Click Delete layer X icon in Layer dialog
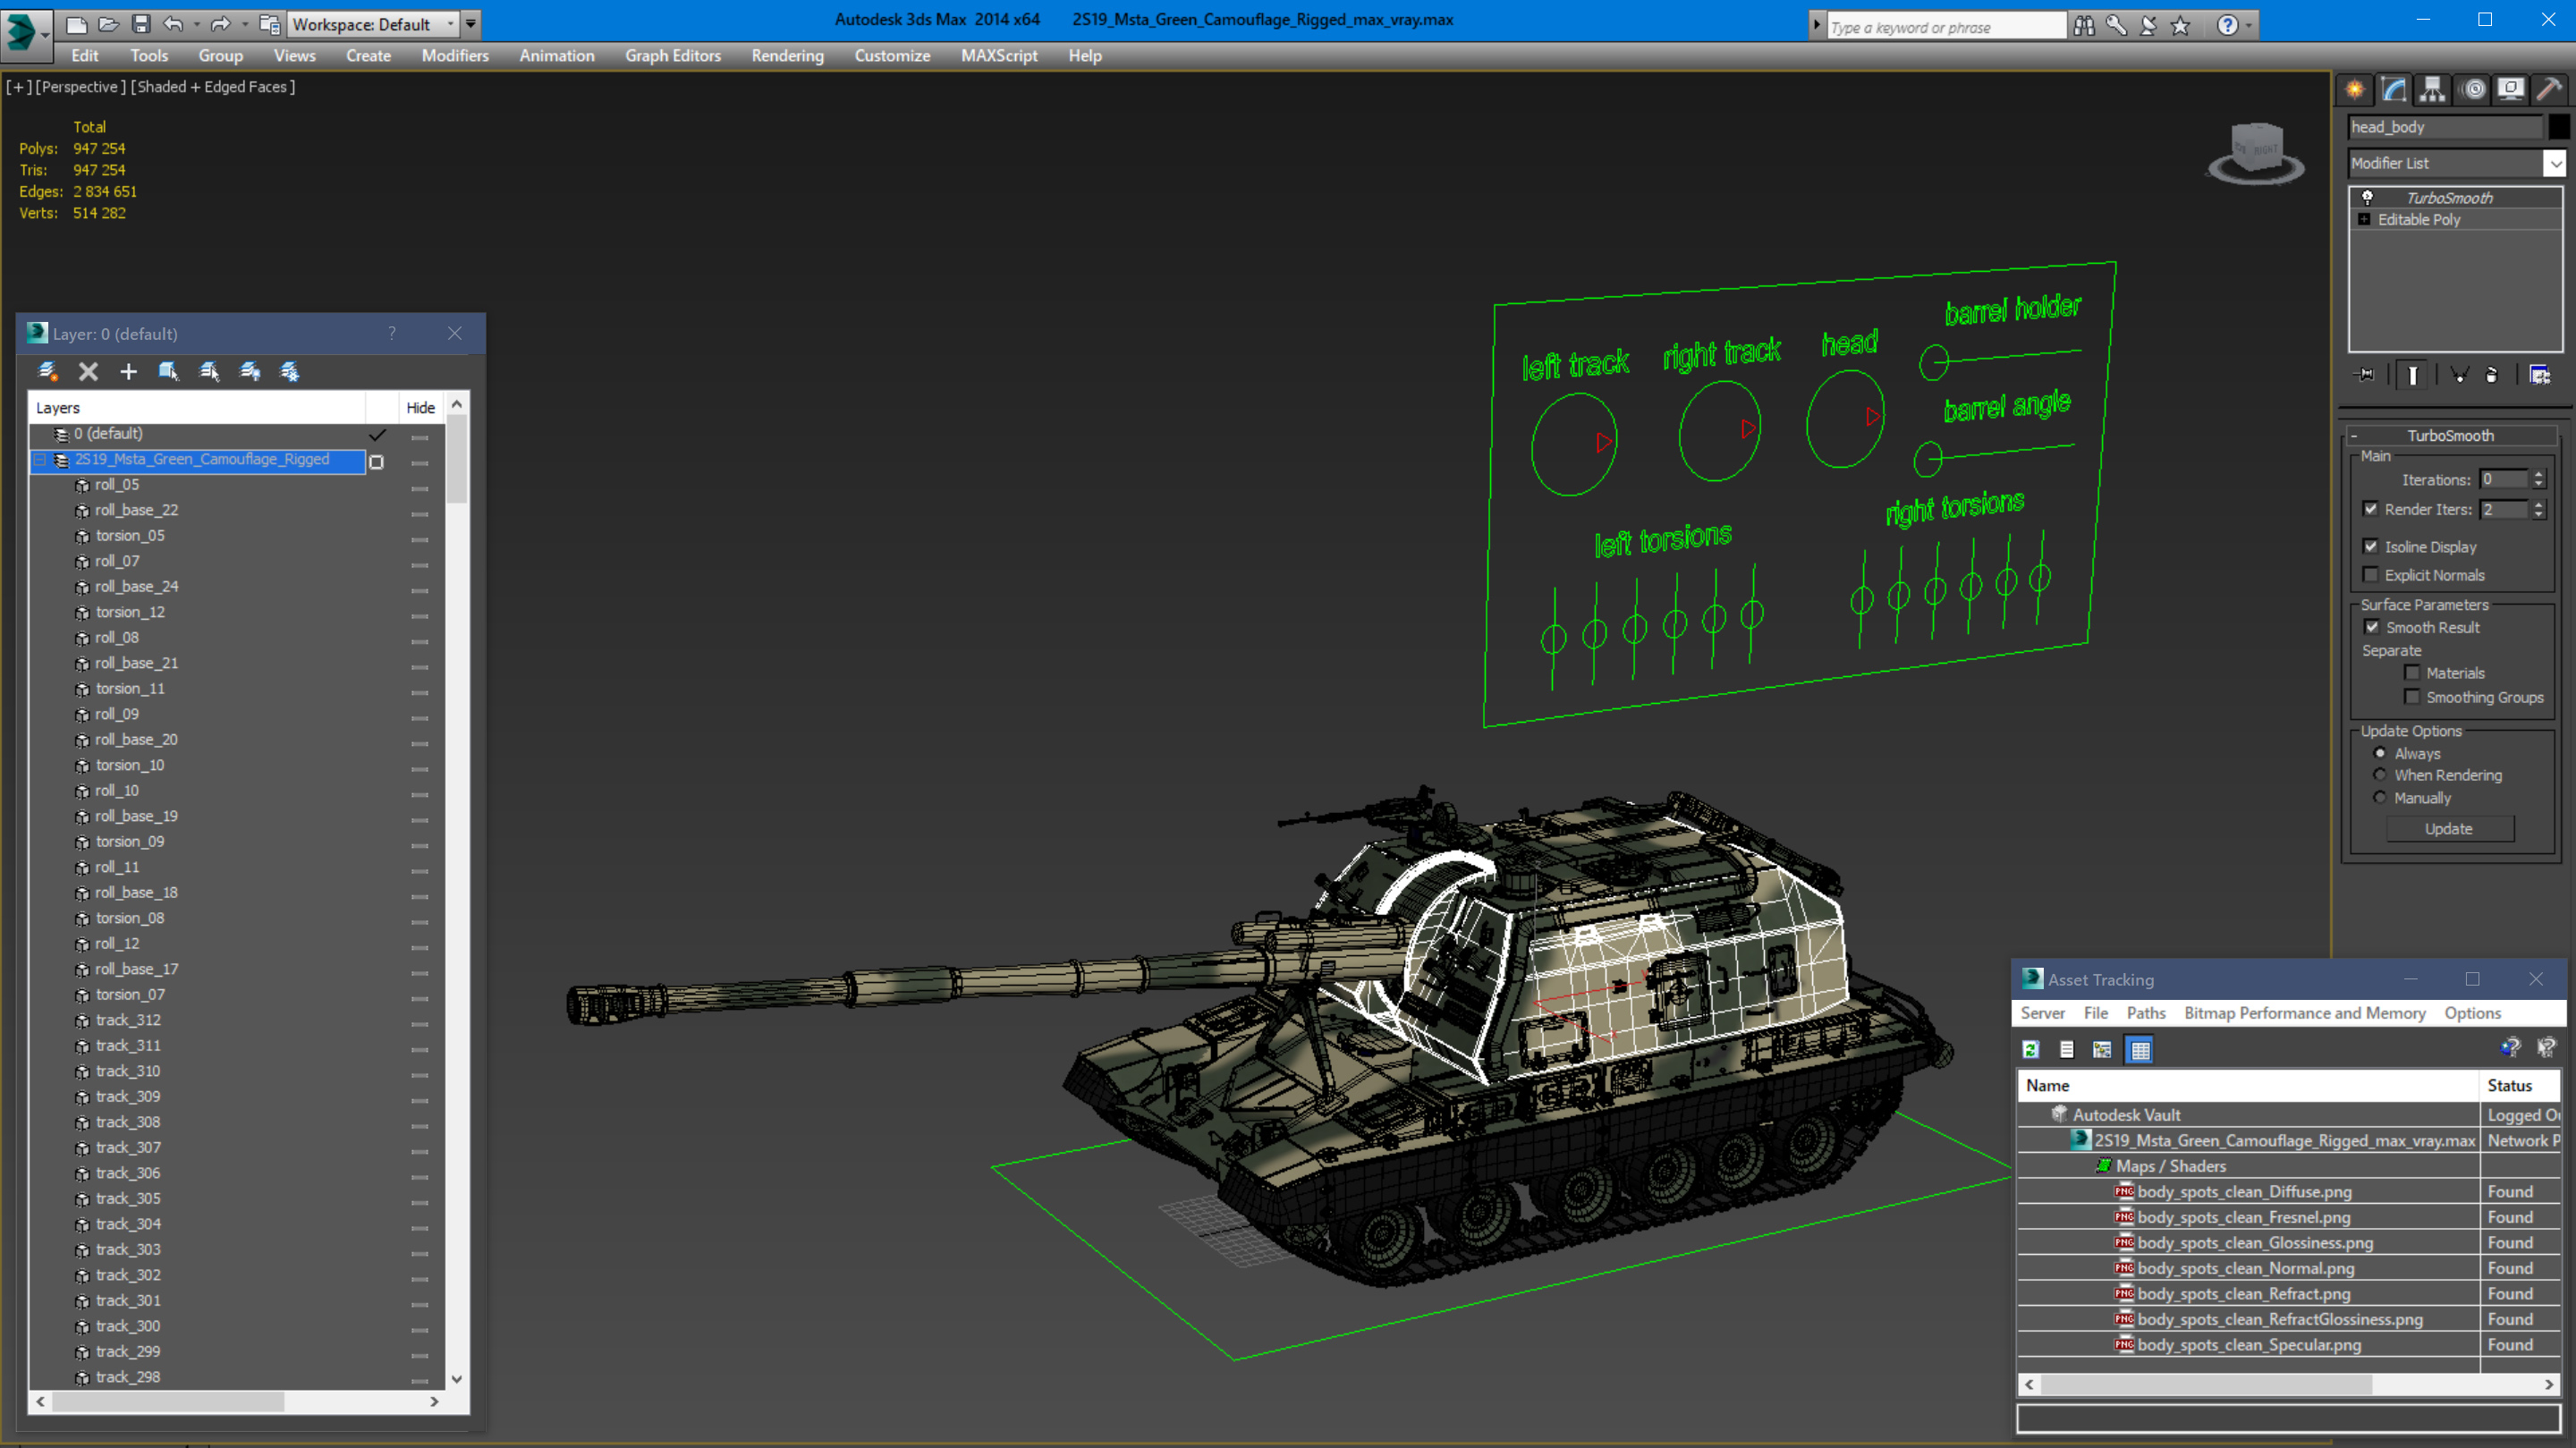2576x1448 pixels. point(88,372)
